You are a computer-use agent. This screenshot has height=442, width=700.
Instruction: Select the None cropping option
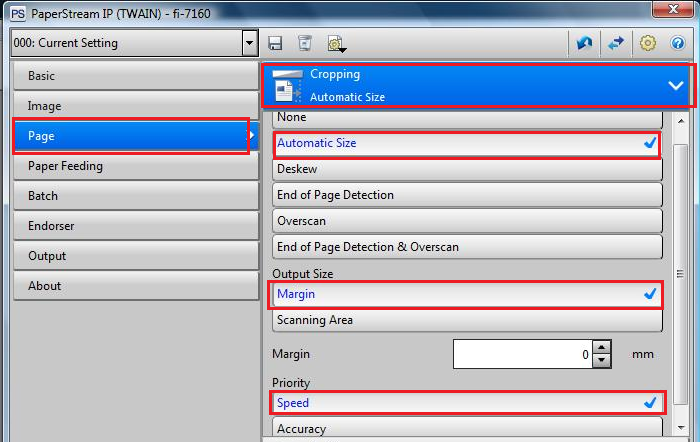point(467,118)
